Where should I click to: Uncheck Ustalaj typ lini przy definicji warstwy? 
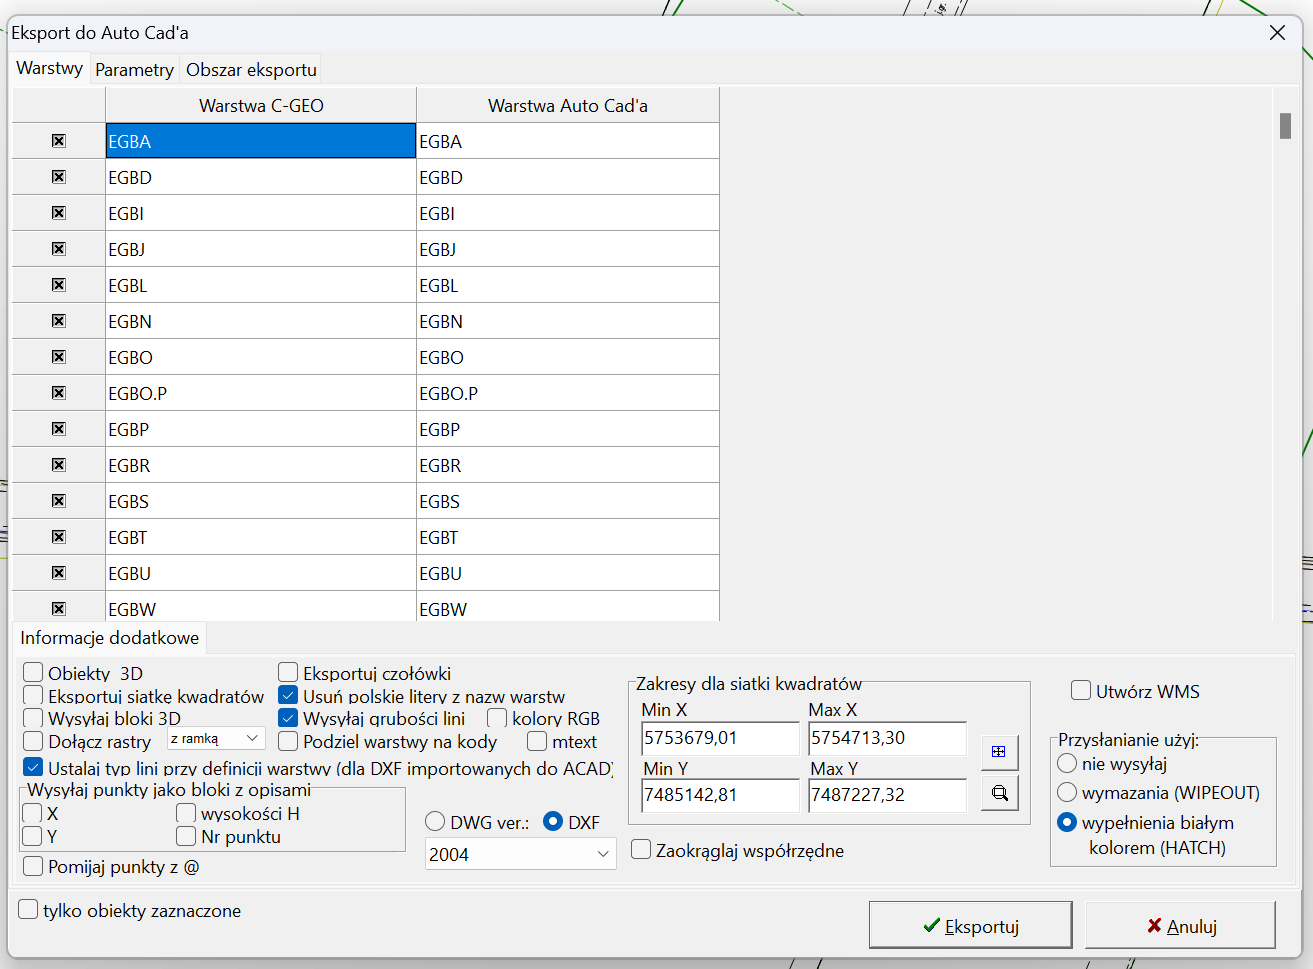click(x=33, y=768)
